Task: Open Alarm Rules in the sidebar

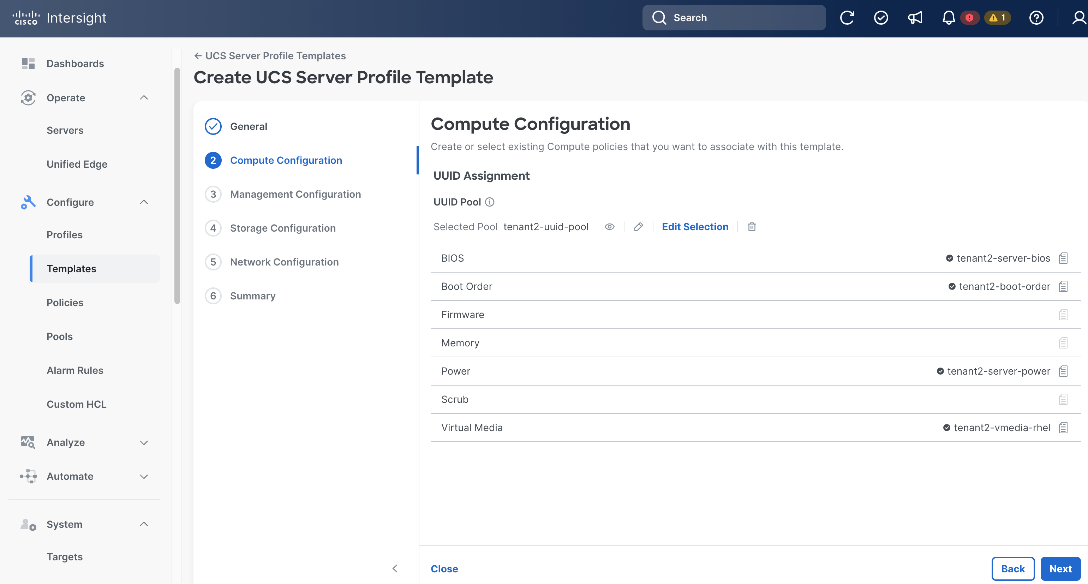Action: [75, 370]
